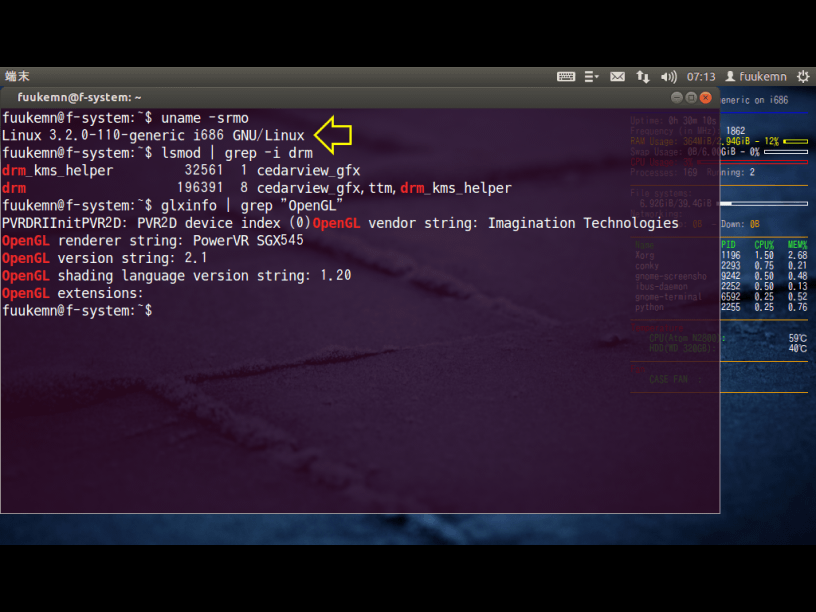Open the sound volume indicator

tap(668, 77)
